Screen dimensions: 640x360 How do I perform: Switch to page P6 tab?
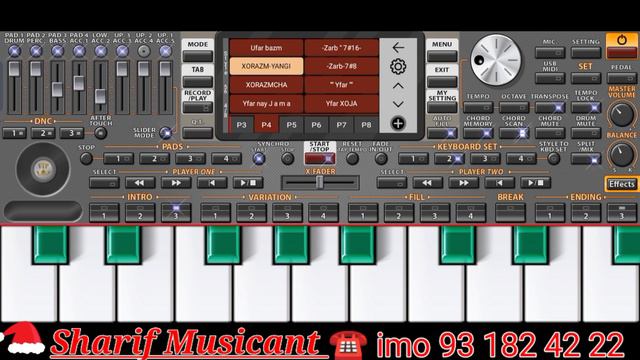click(x=316, y=124)
